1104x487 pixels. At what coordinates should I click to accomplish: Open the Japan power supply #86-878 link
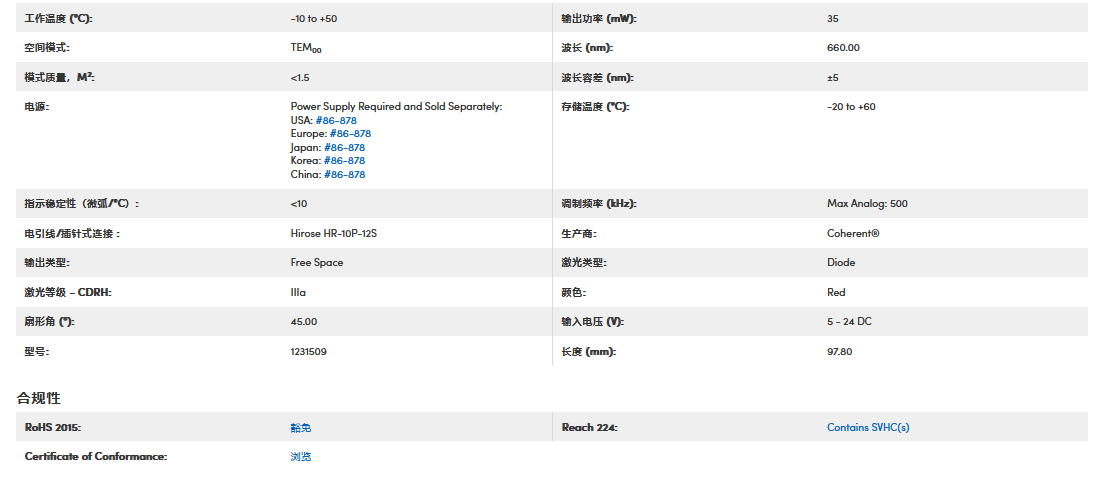344,147
